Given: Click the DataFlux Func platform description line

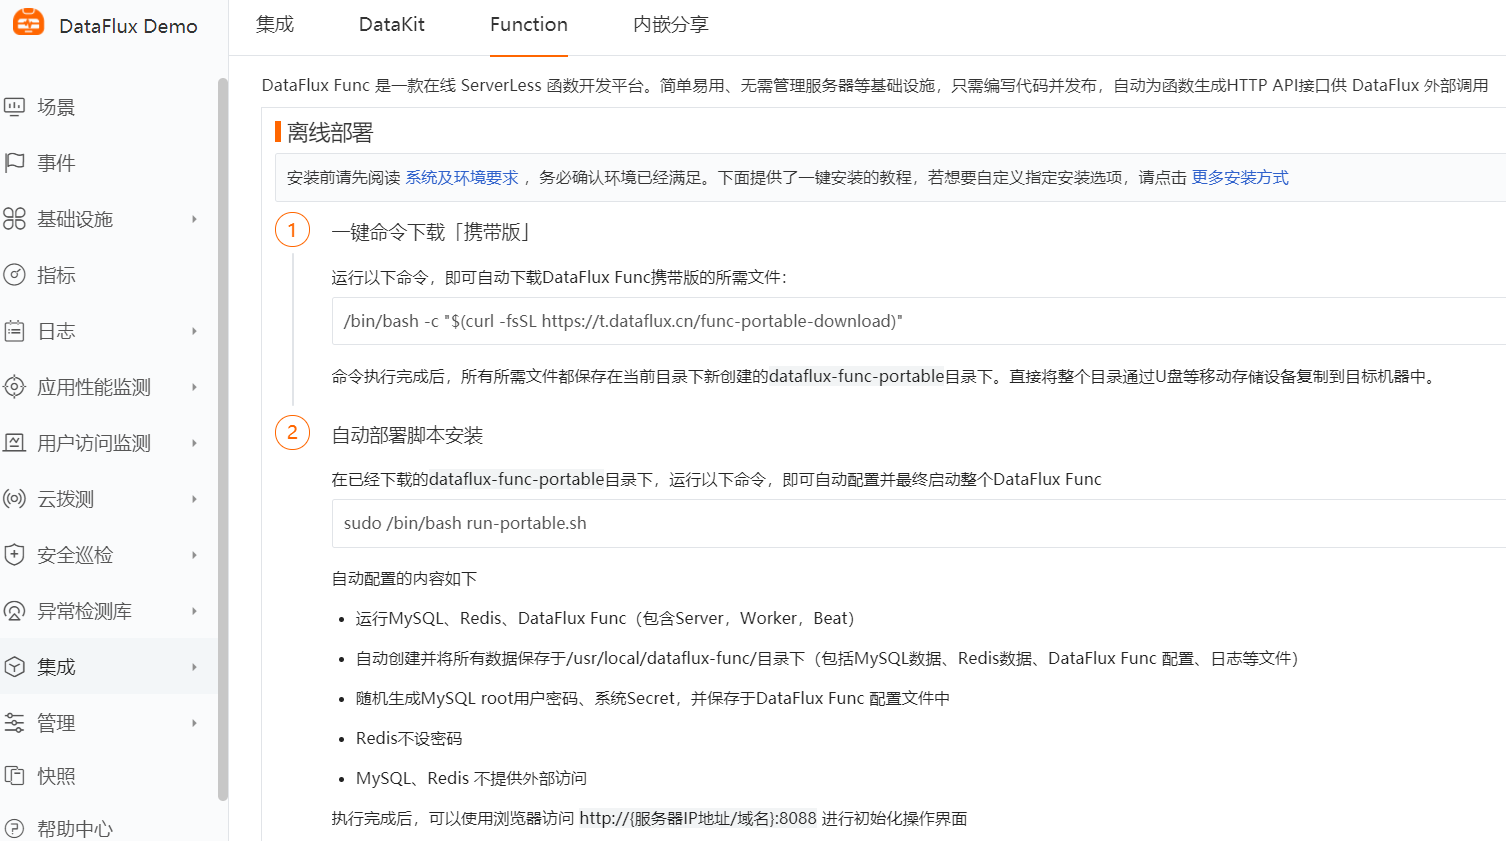Looking at the screenshot, I should (x=875, y=85).
